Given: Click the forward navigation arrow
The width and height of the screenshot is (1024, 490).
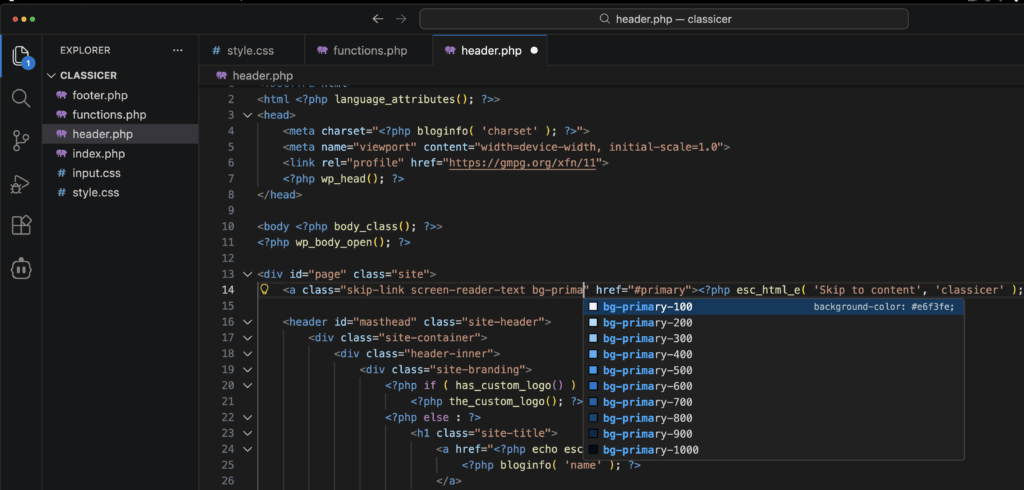Looking at the screenshot, I should (x=401, y=19).
